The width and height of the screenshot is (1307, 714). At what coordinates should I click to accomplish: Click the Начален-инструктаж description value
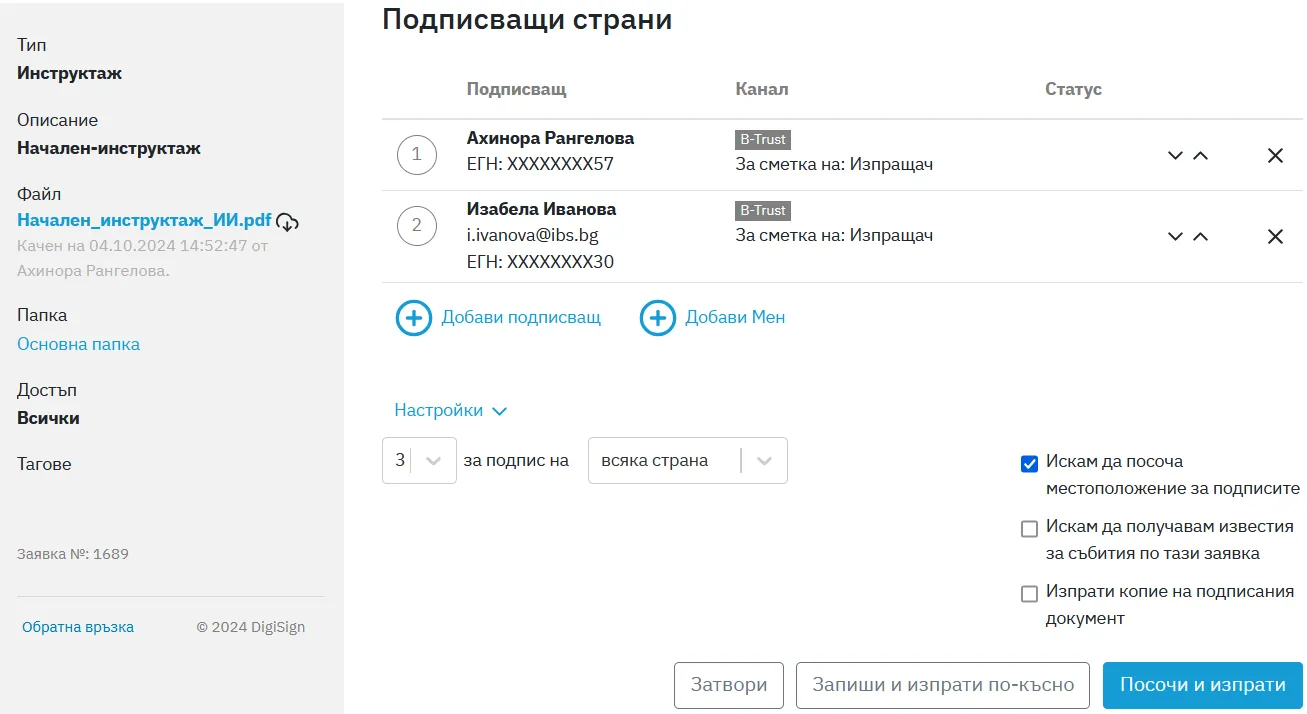click(x=109, y=148)
